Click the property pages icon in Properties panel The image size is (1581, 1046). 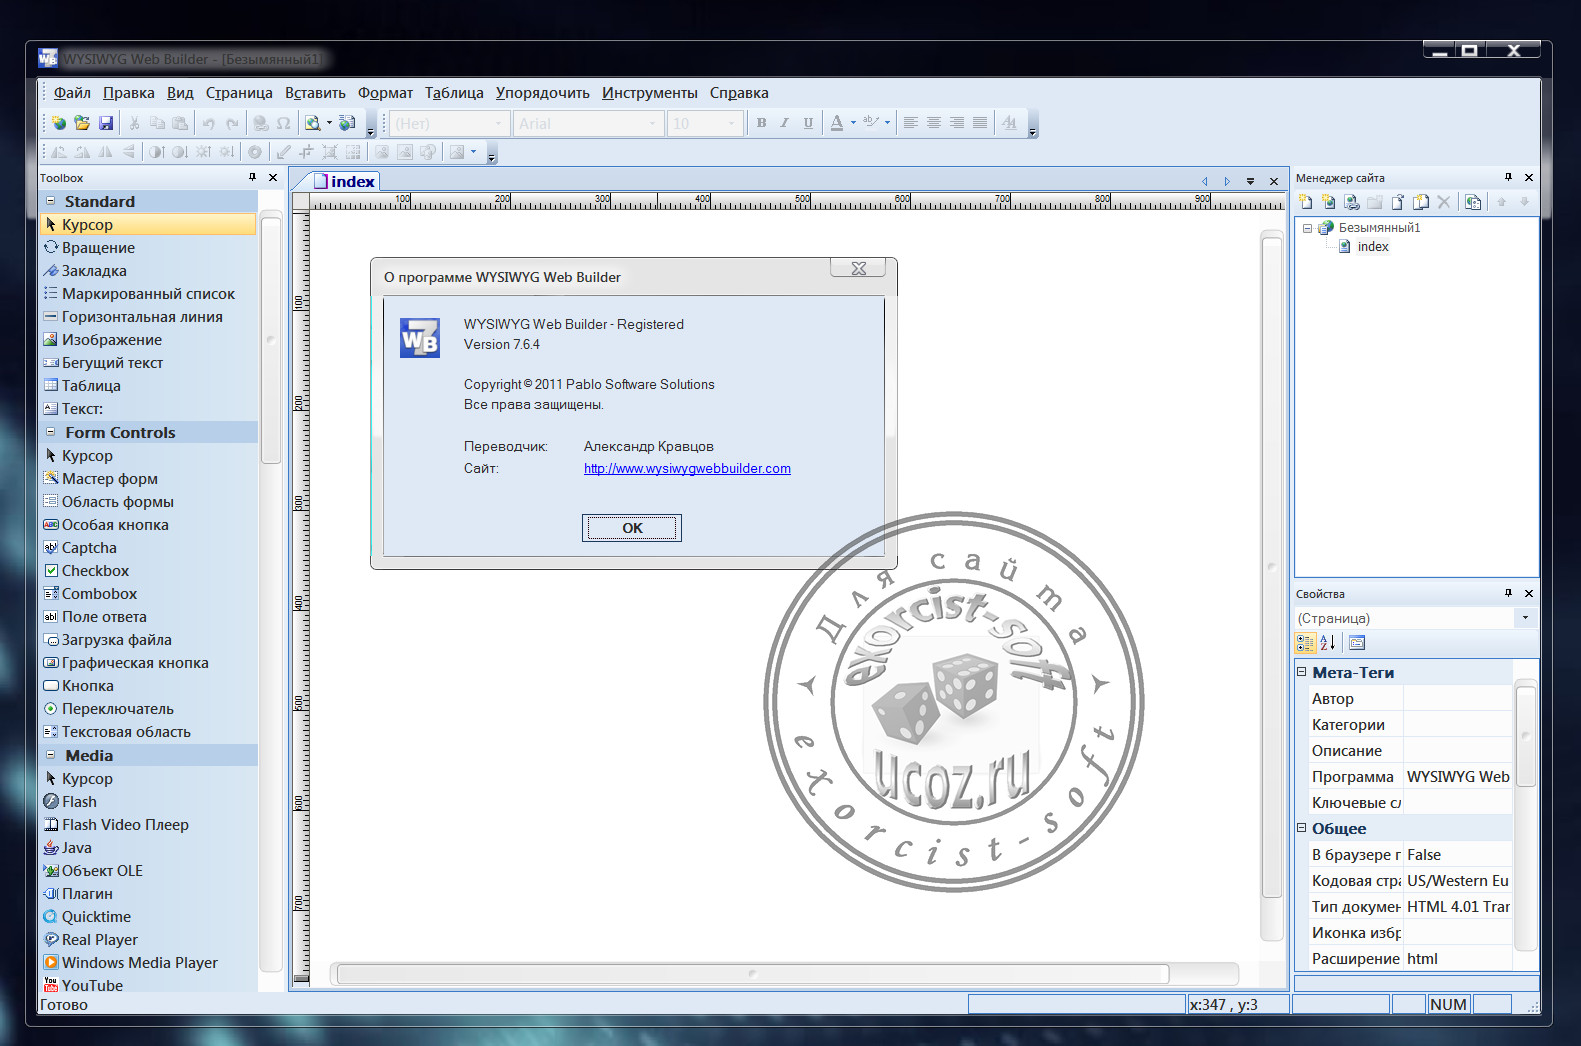tap(1356, 643)
